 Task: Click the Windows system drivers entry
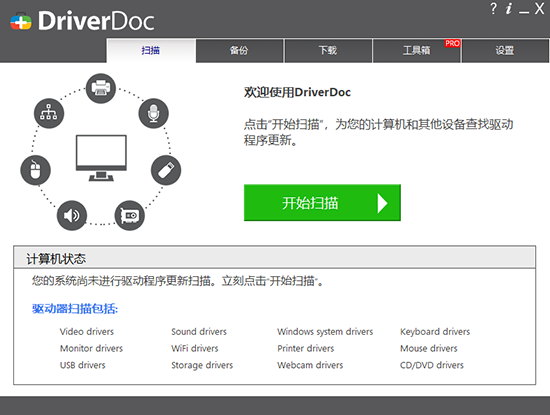325,332
